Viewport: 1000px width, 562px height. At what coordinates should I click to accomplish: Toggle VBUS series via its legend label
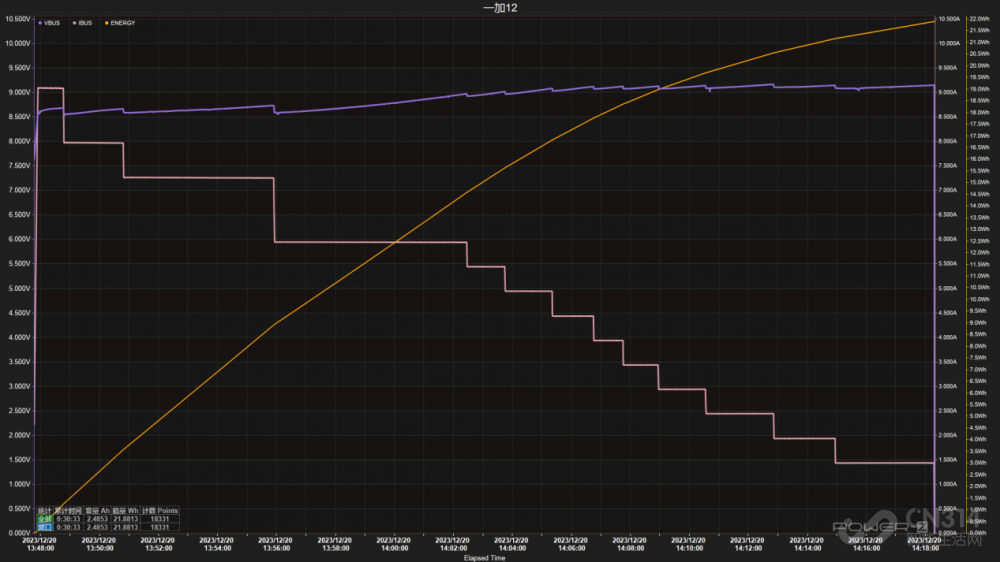pos(52,21)
